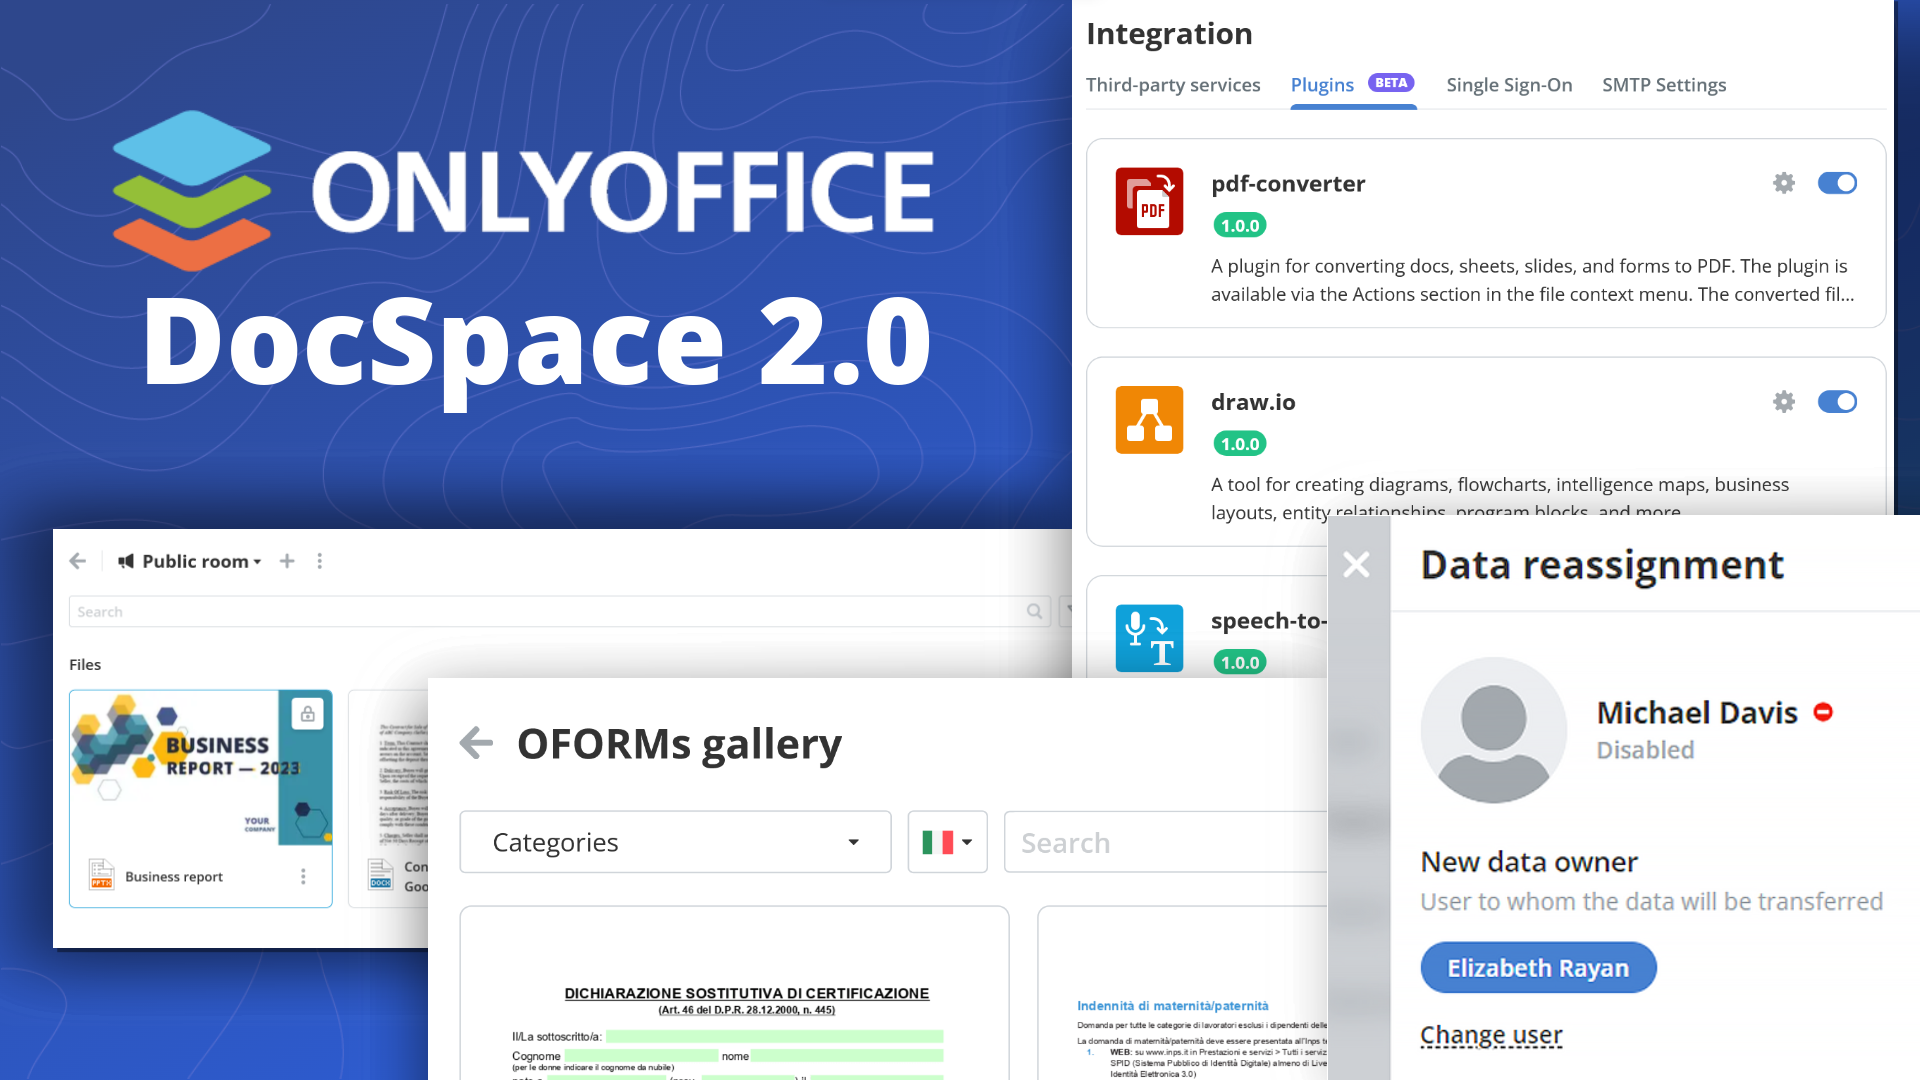Click the pdf-converter 1.0.0 version badge
1920x1080 pixels.
(x=1240, y=225)
